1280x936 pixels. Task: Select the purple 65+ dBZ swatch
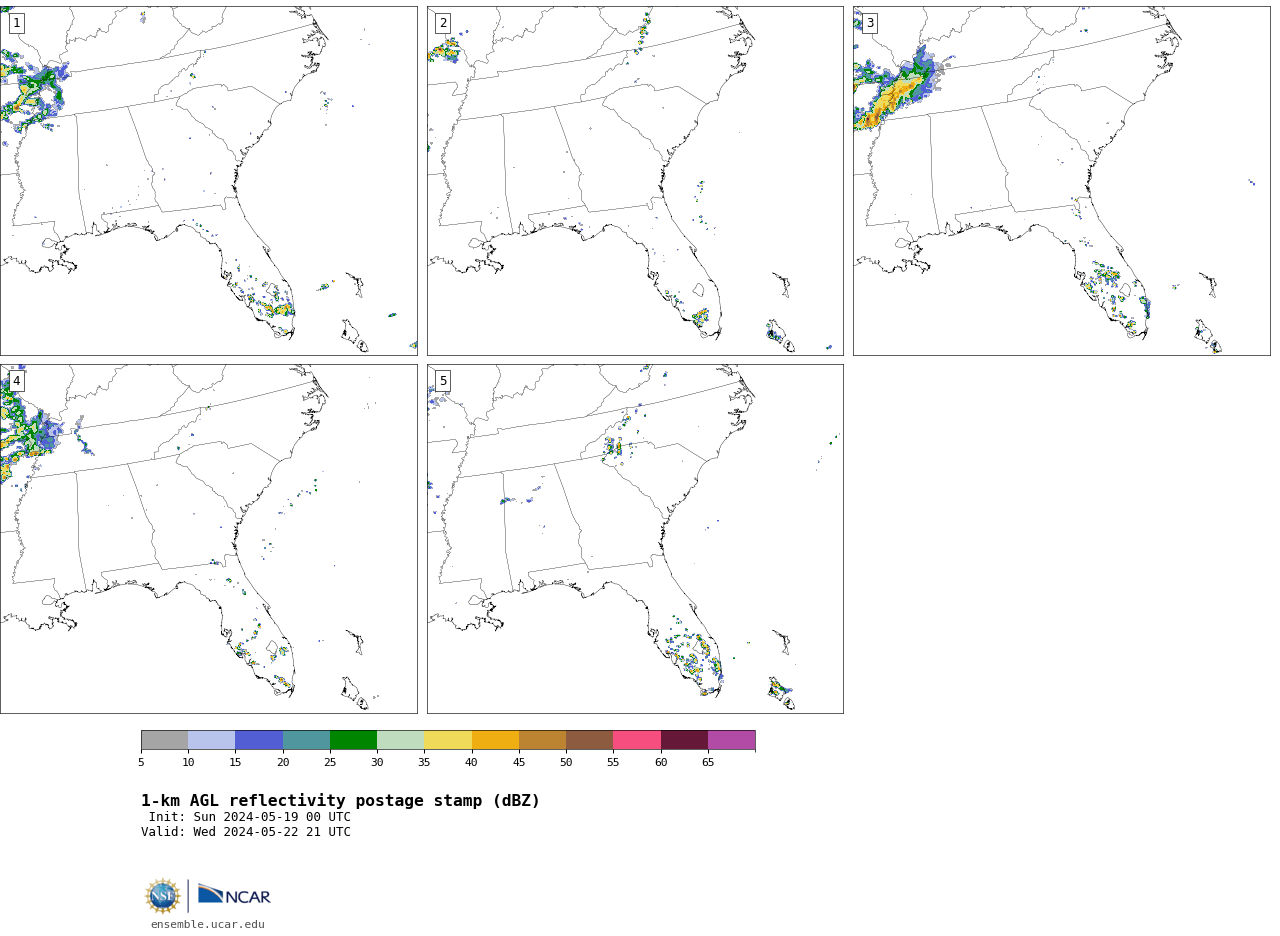pos(731,740)
